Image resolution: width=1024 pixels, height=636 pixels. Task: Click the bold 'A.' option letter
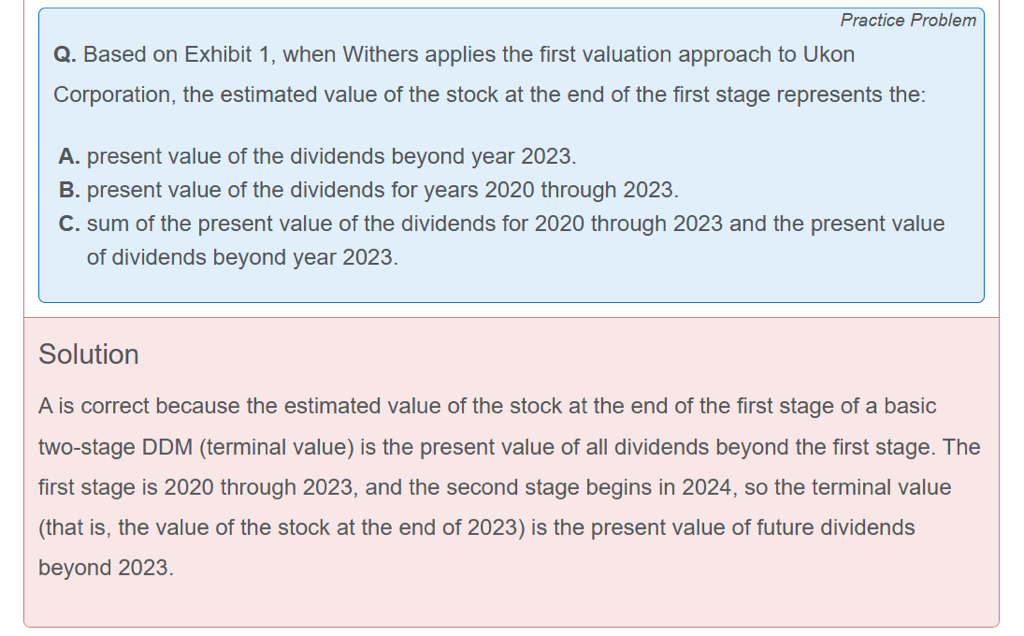(x=70, y=157)
